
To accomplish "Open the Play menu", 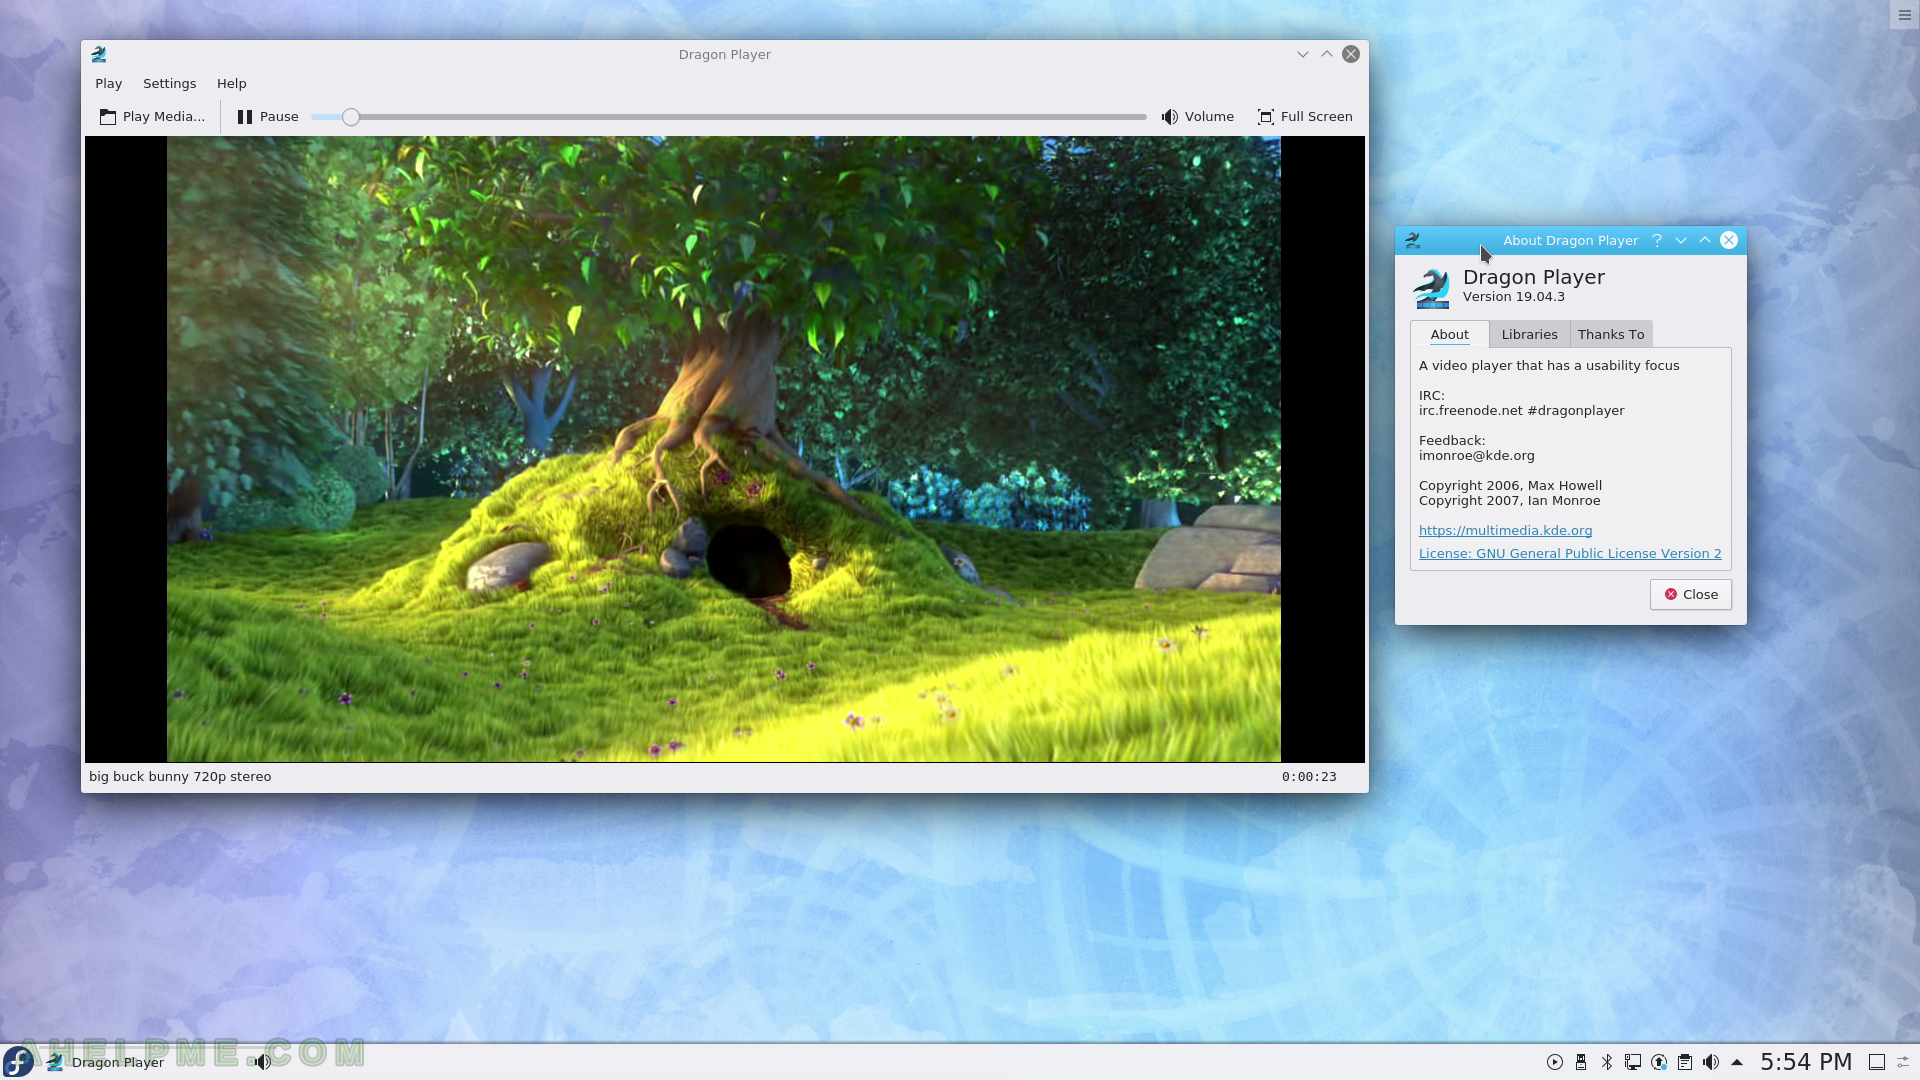I will pos(108,84).
